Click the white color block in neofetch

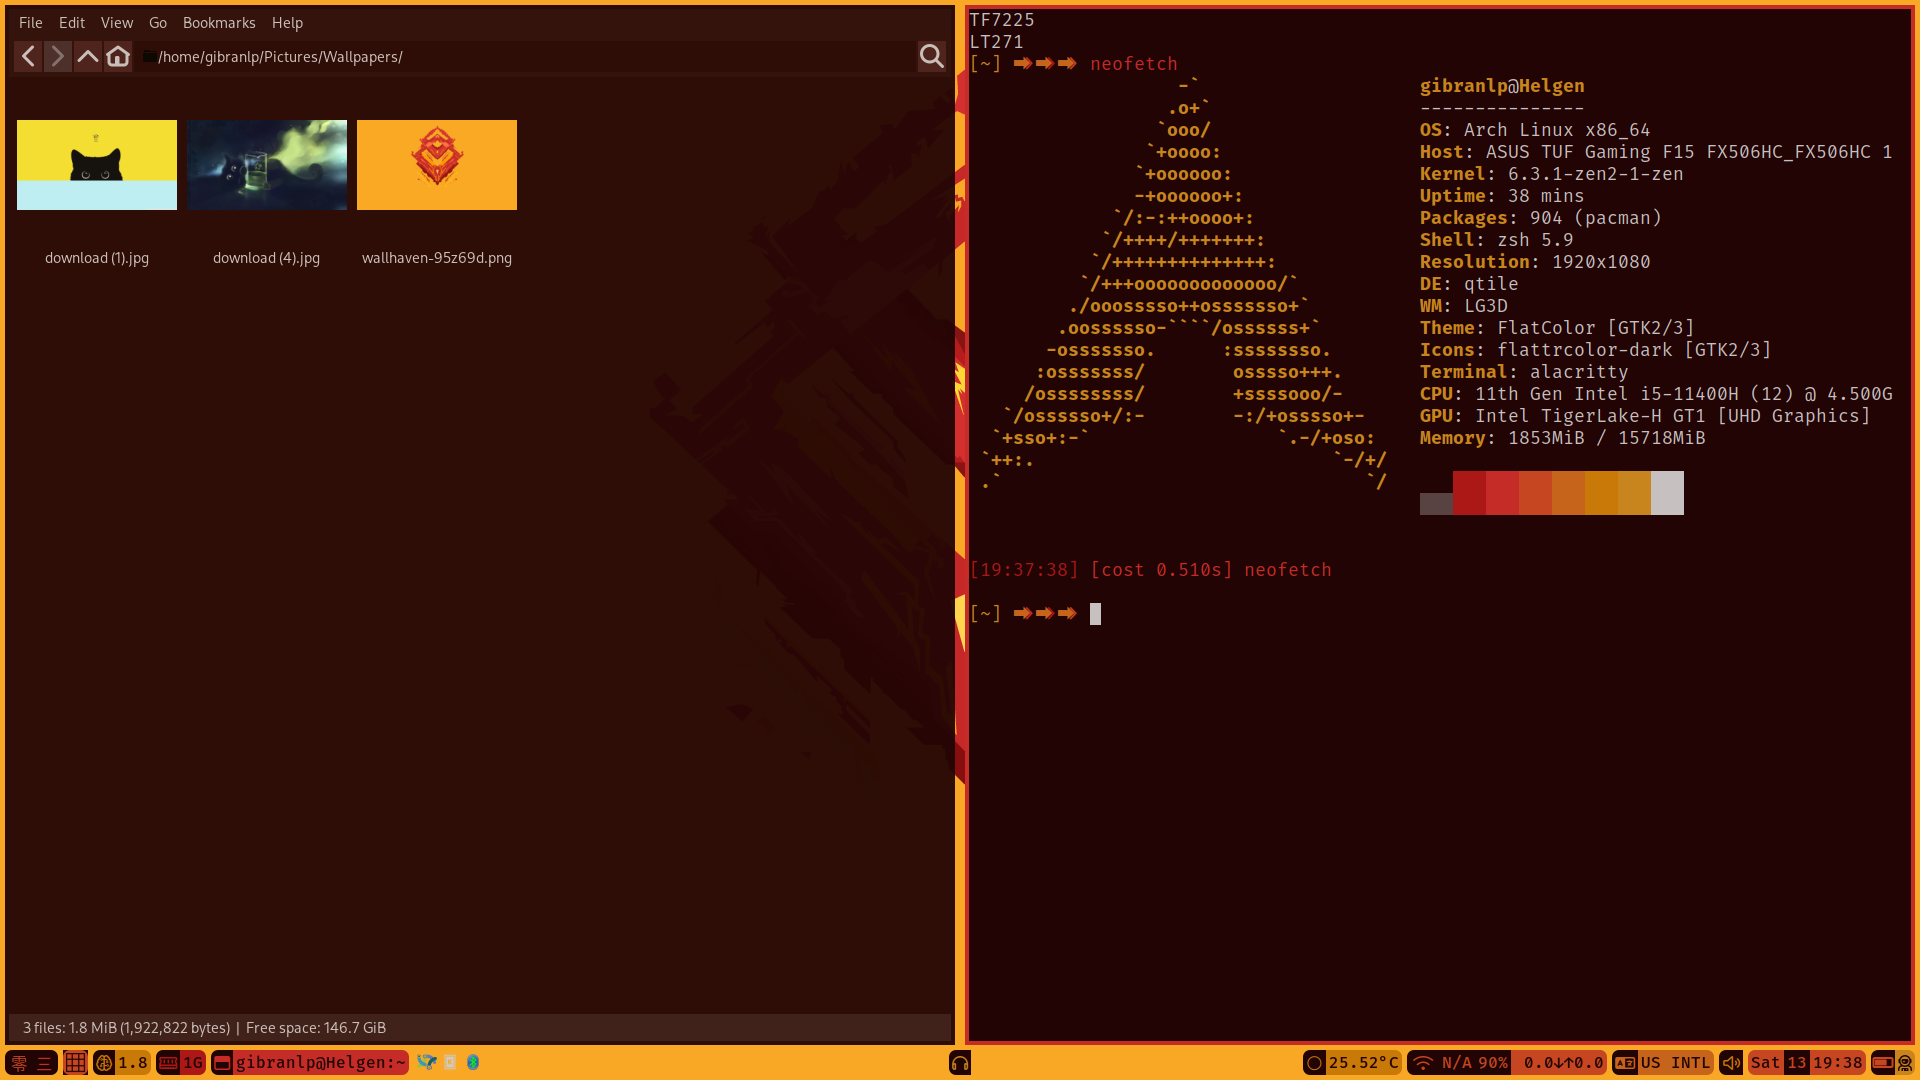[1667, 493]
